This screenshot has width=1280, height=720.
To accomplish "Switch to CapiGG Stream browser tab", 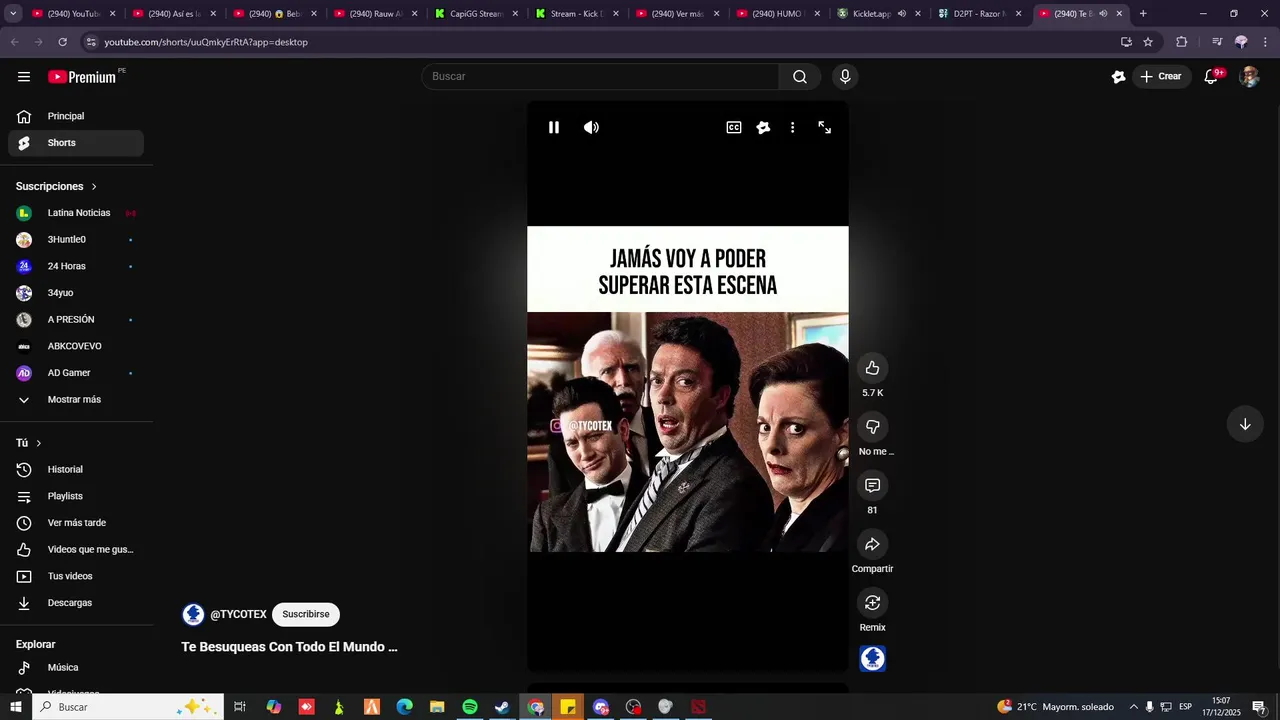I will click(476, 14).
